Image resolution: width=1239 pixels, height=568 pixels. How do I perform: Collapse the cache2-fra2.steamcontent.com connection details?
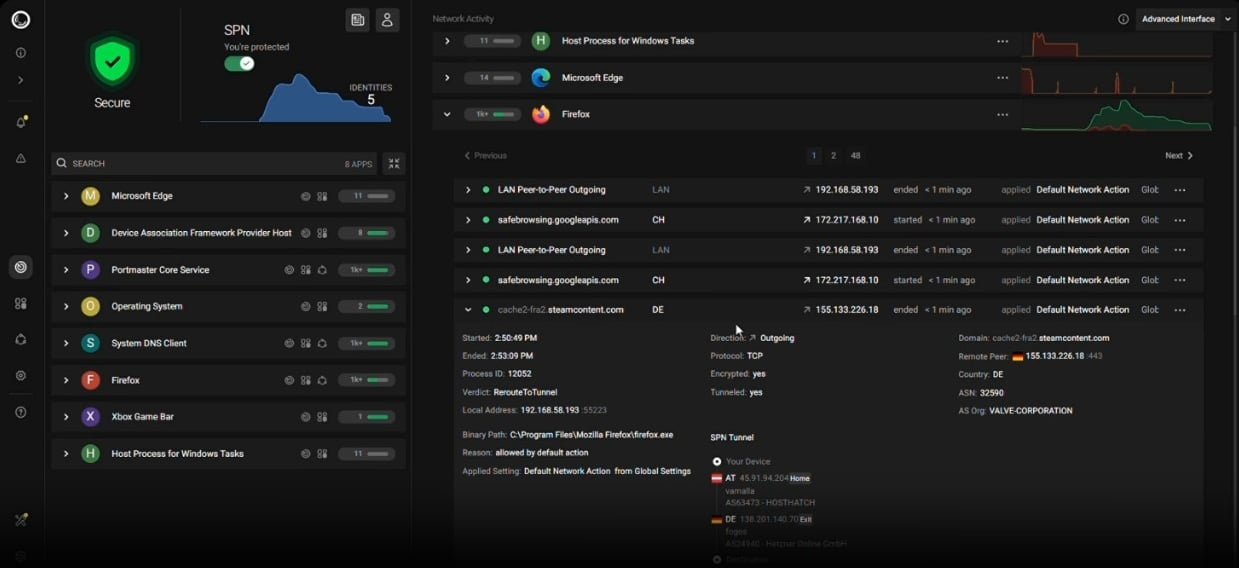[468, 310]
